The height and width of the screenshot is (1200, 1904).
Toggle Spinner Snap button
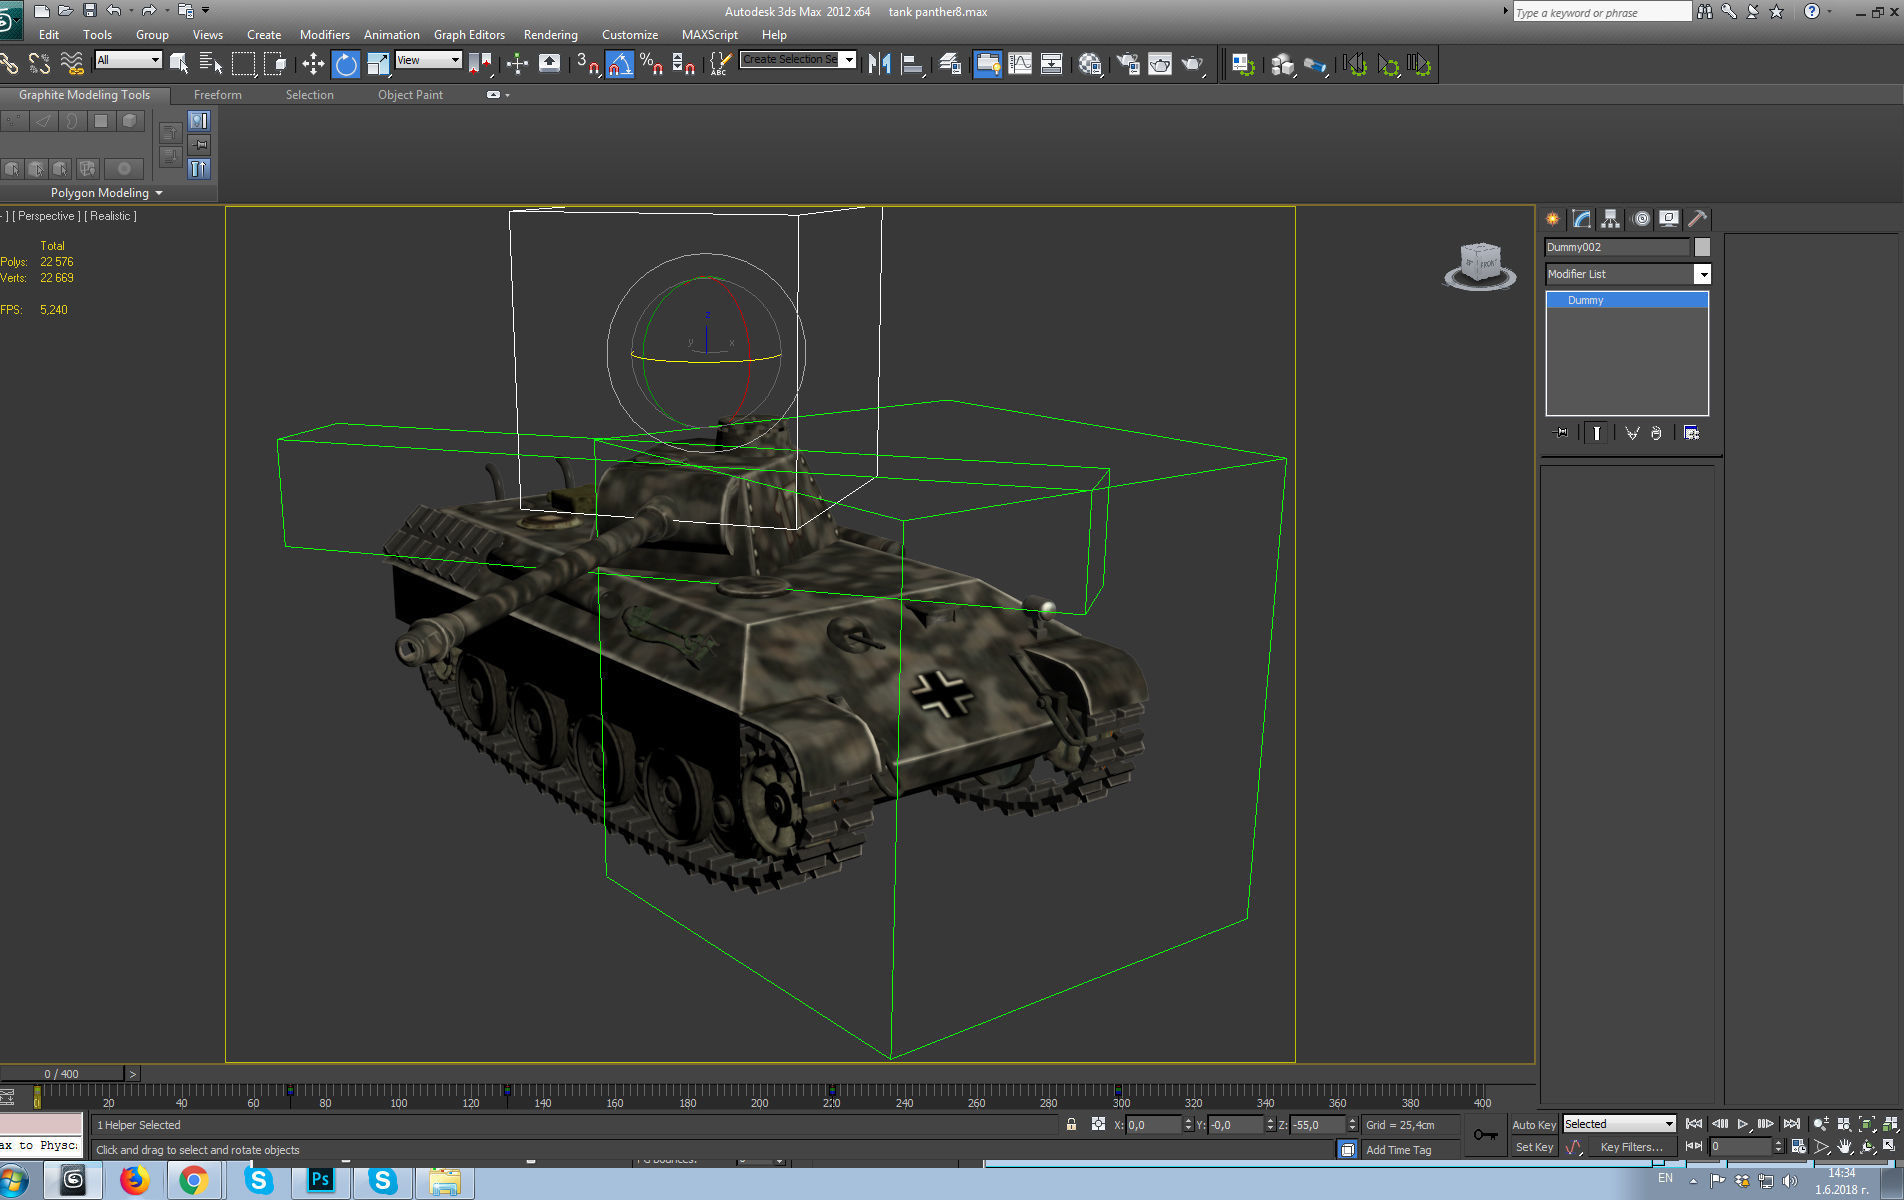[x=683, y=64]
